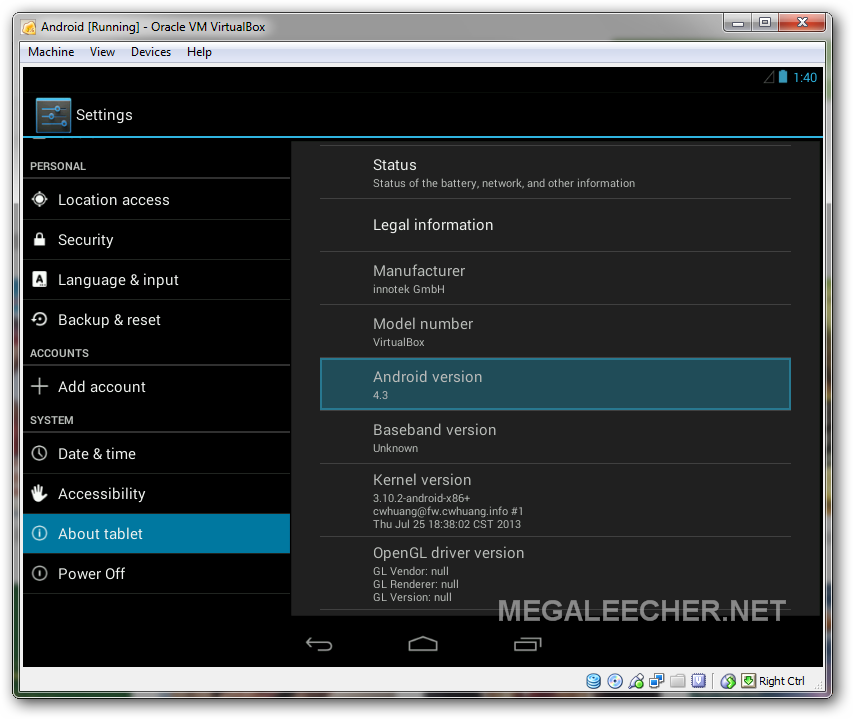
Task: Open Language & input settings
Action: (157, 280)
